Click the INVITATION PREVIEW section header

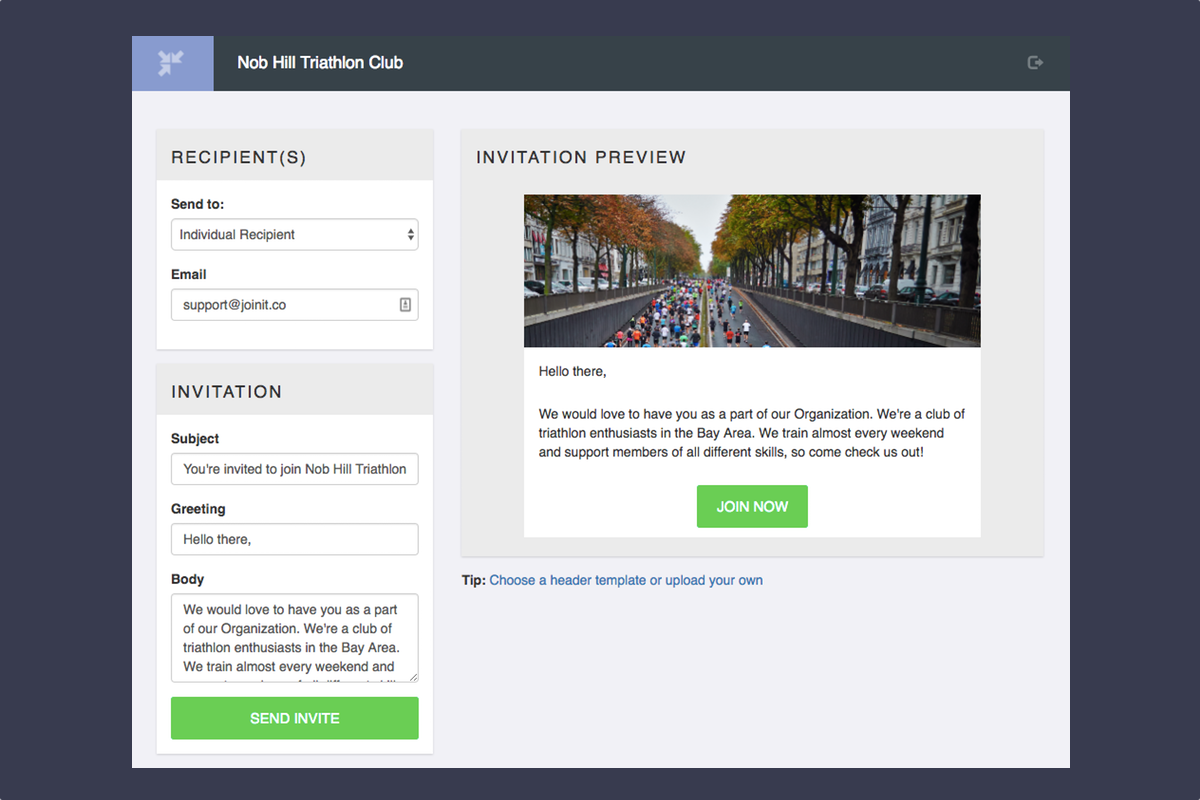pyautogui.click(x=581, y=157)
